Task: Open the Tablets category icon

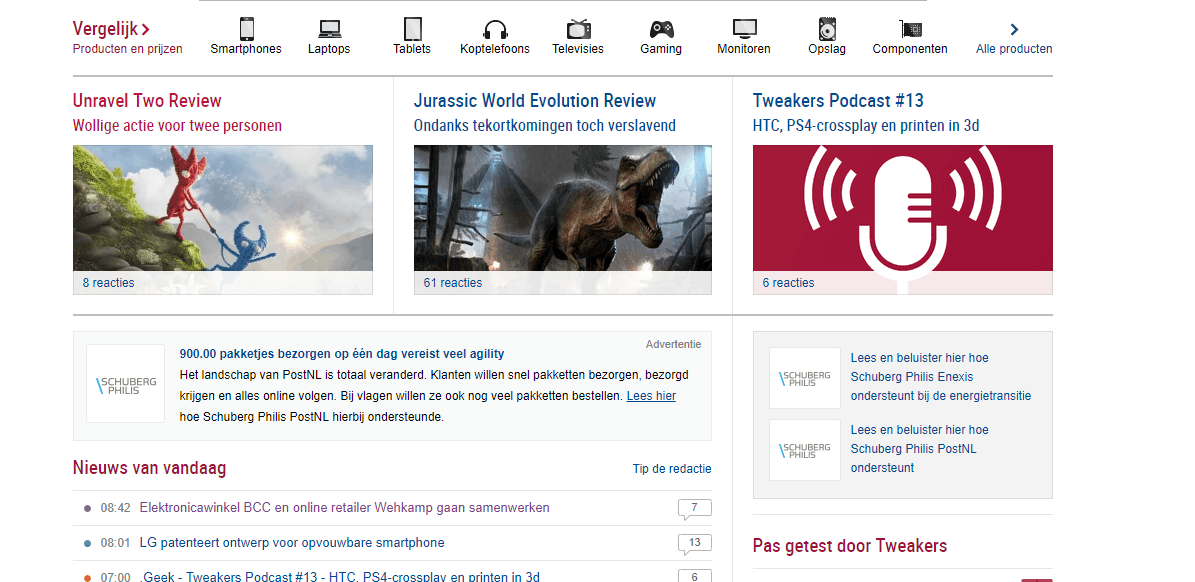Action: 412,29
